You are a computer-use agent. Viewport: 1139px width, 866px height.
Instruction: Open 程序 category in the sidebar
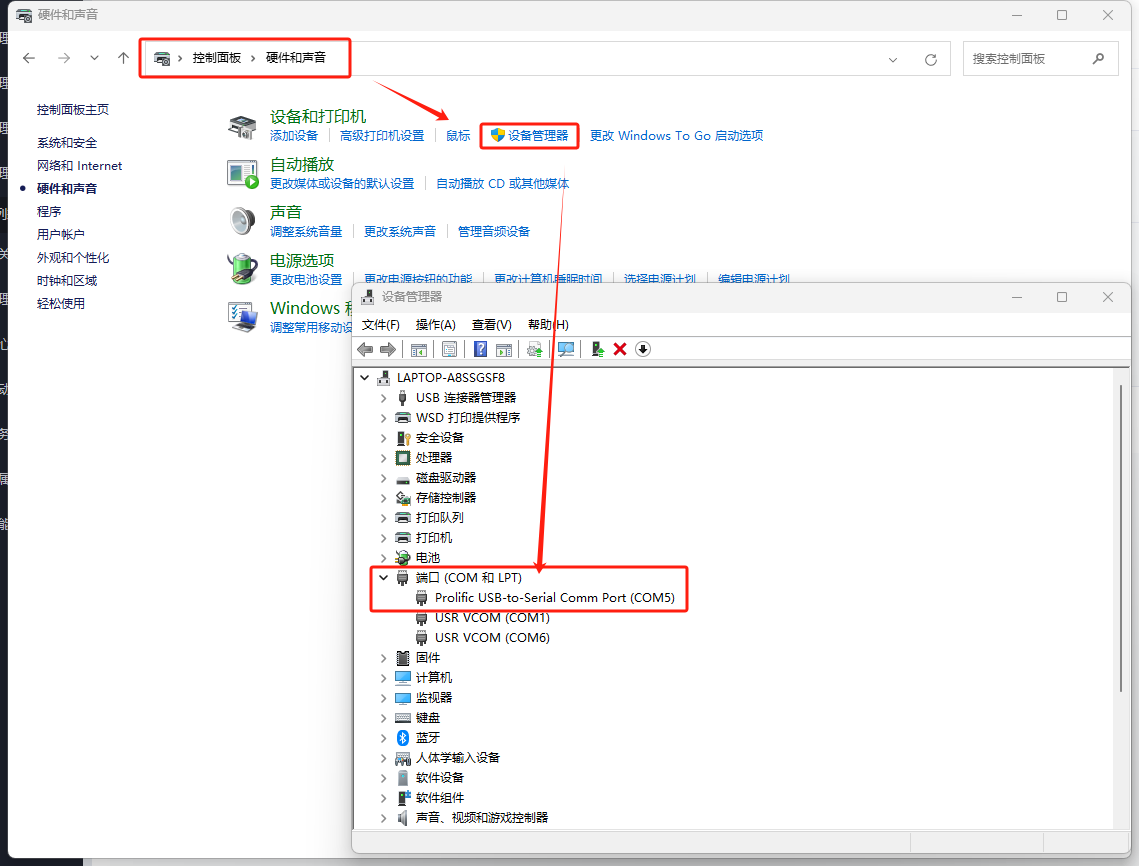coord(49,211)
